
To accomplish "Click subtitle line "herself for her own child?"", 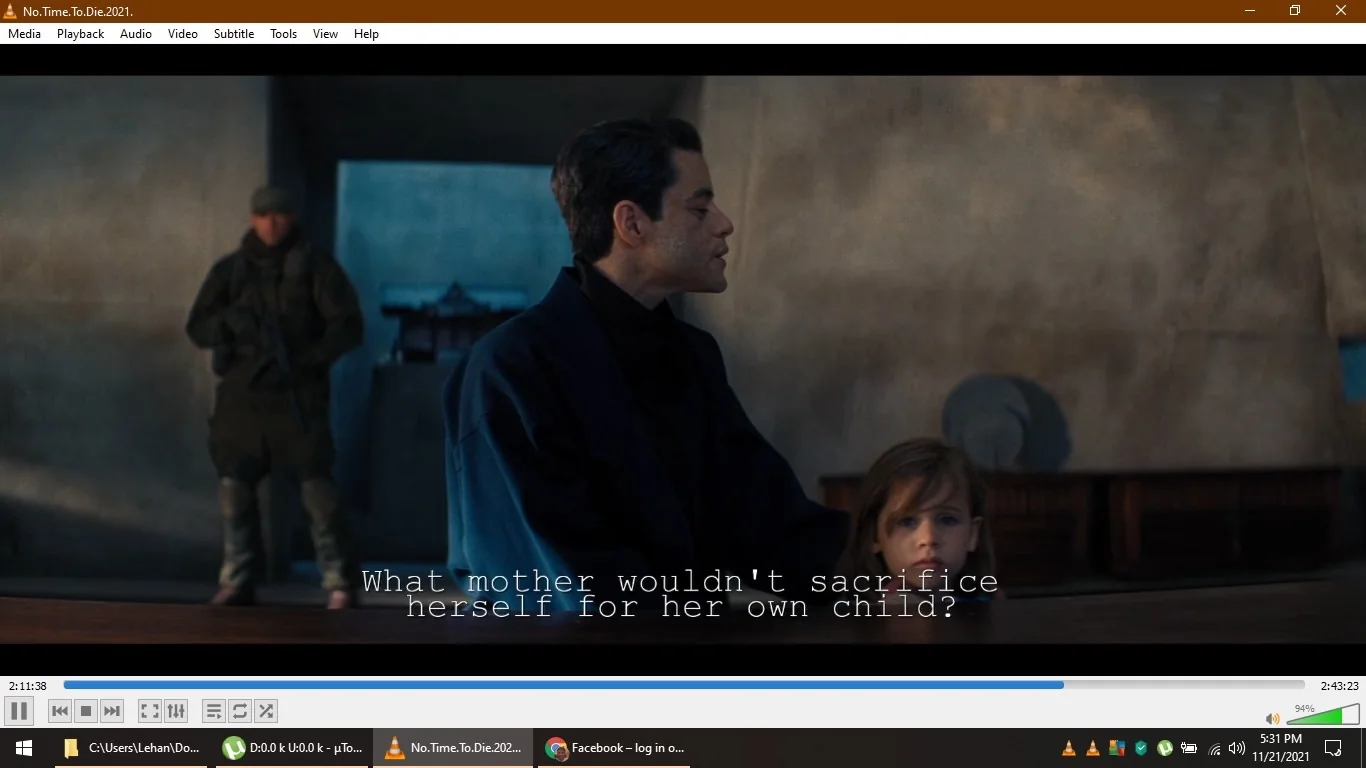I will [682, 606].
